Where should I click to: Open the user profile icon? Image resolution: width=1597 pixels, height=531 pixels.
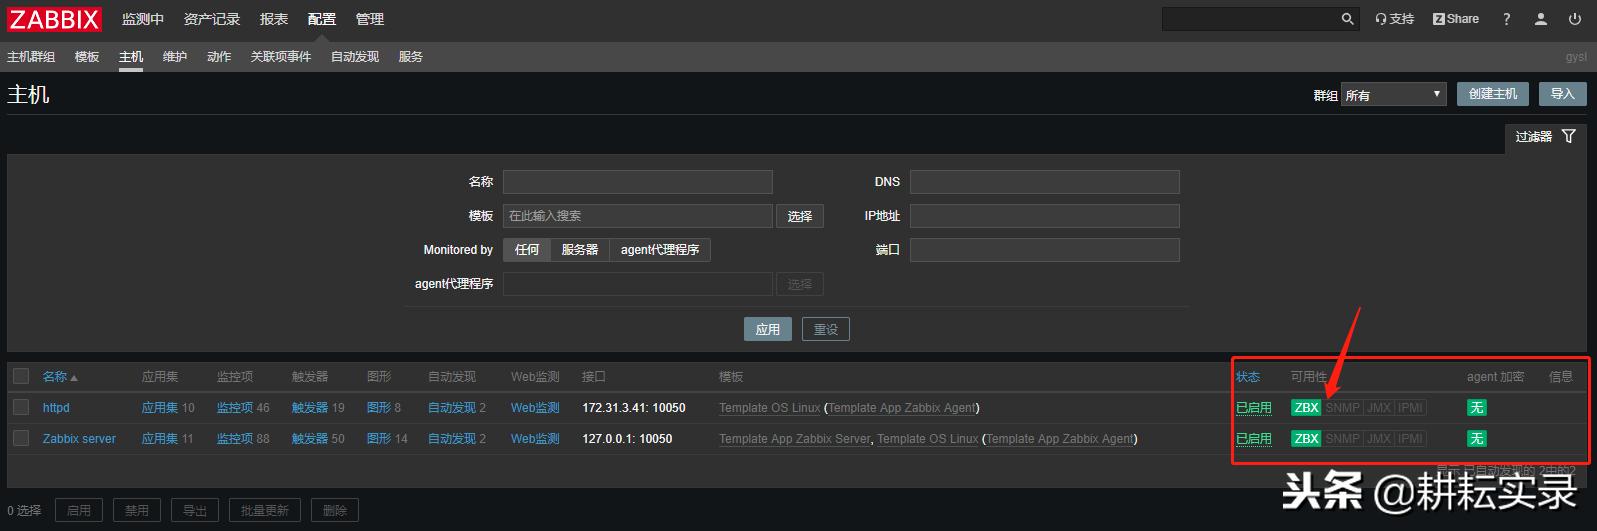point(1541,19)
